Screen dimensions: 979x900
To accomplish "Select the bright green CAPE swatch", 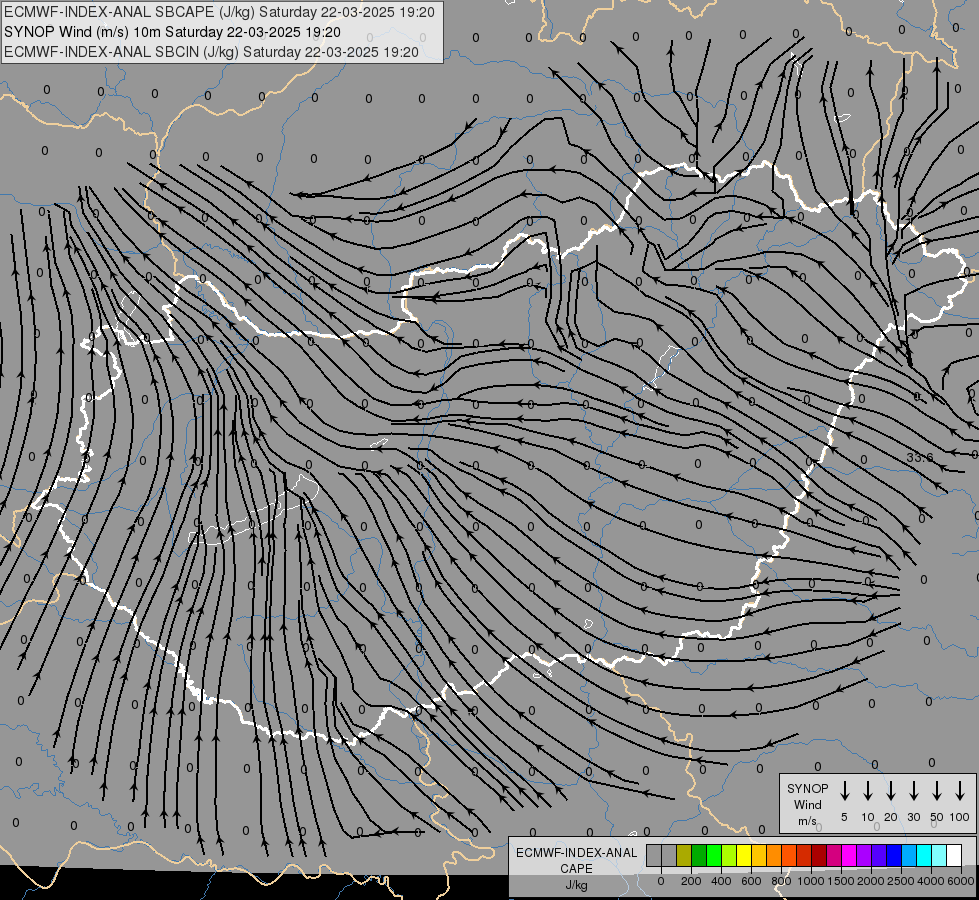I will tap(714, 855).
